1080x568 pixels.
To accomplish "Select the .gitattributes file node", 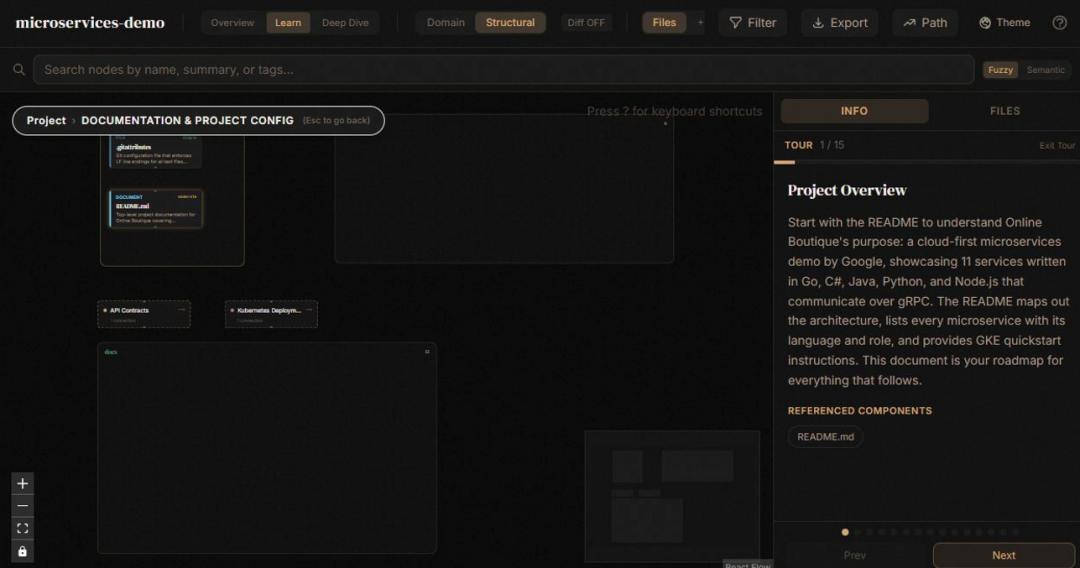I will pyautogui.click(x=156, y=151).
